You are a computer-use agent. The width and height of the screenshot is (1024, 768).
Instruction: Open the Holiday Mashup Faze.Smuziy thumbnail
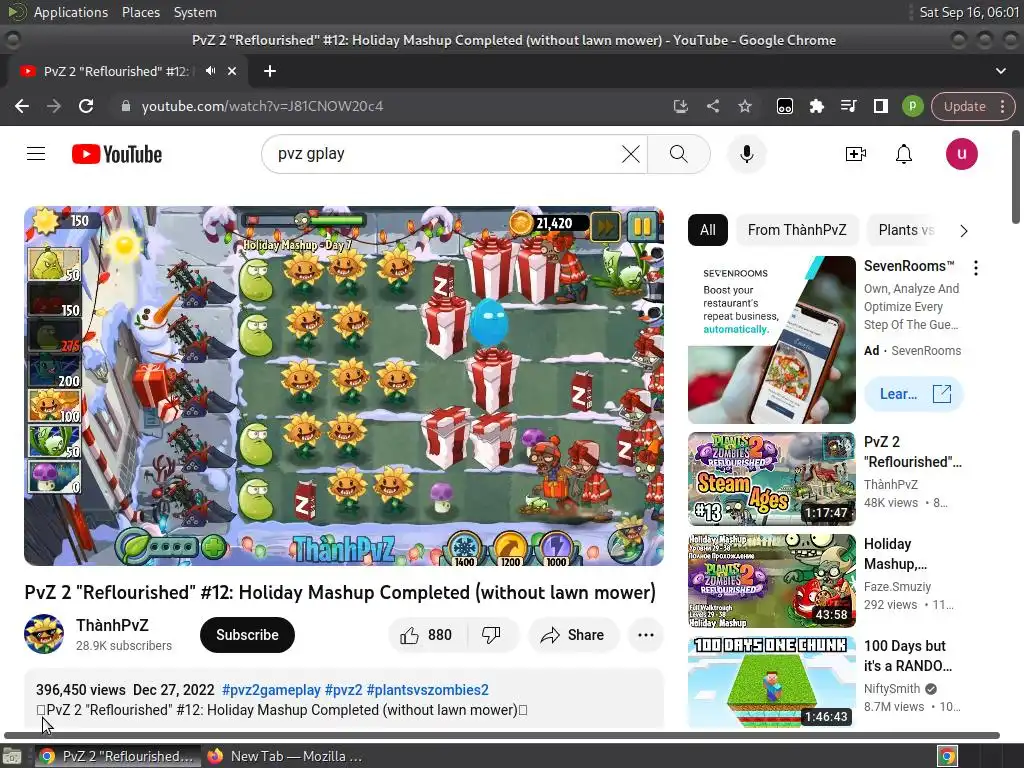pos(771,581)
